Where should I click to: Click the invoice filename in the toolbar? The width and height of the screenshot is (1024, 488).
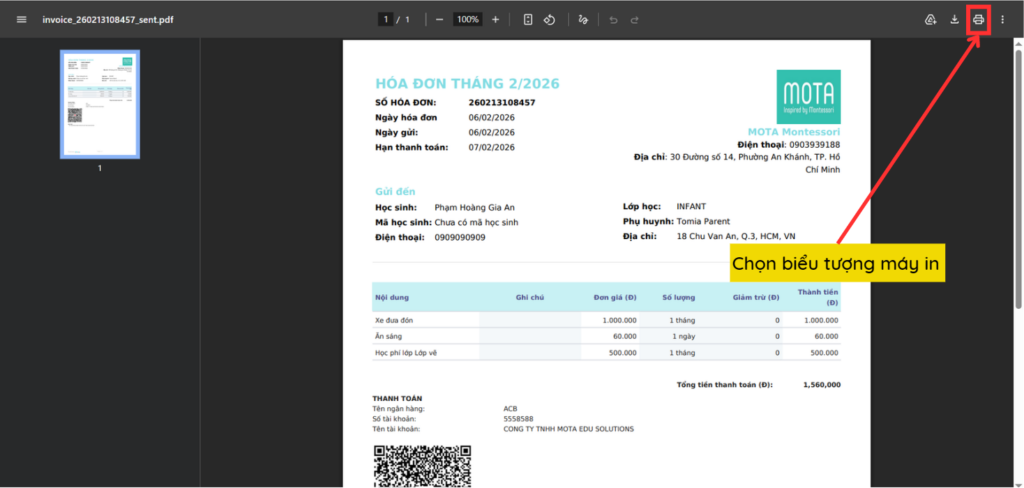[107, 20]
